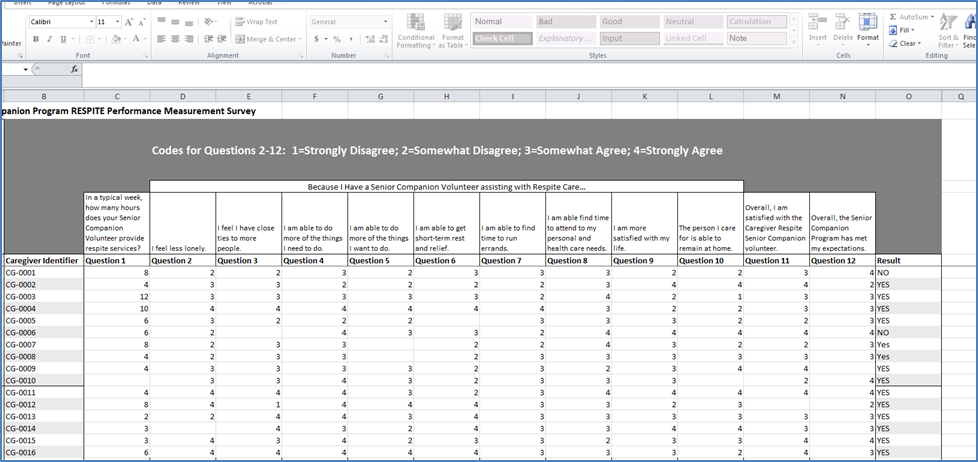This screenshot has width=978, height=462.
Task: Toggle bold formatting in Font group
Action: pyautogui.click(x=36, y=39)
